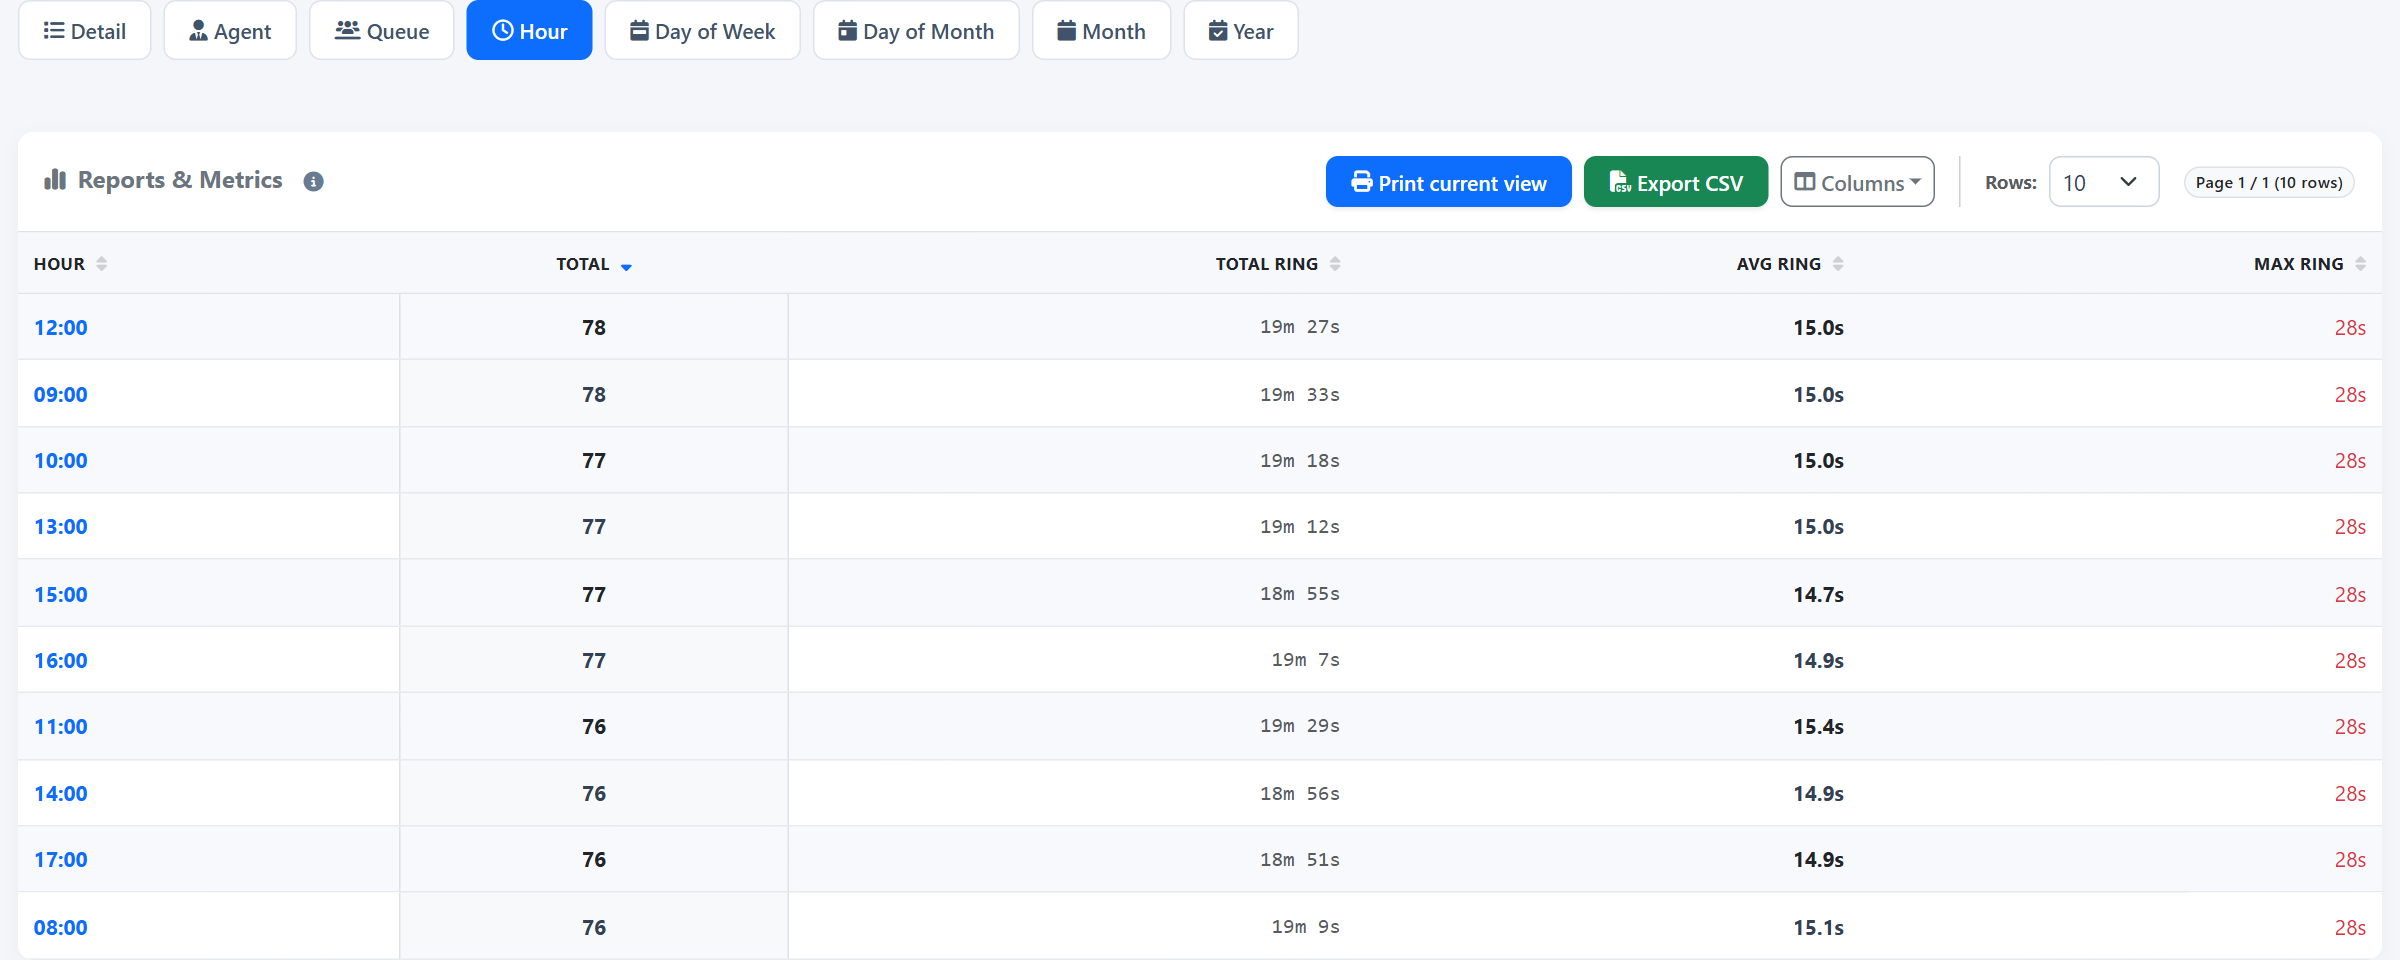Image resolution: width=2400 pixels, height=960 pixels.
Task: Select the 14:00 hour link
Action: point(61,794)
